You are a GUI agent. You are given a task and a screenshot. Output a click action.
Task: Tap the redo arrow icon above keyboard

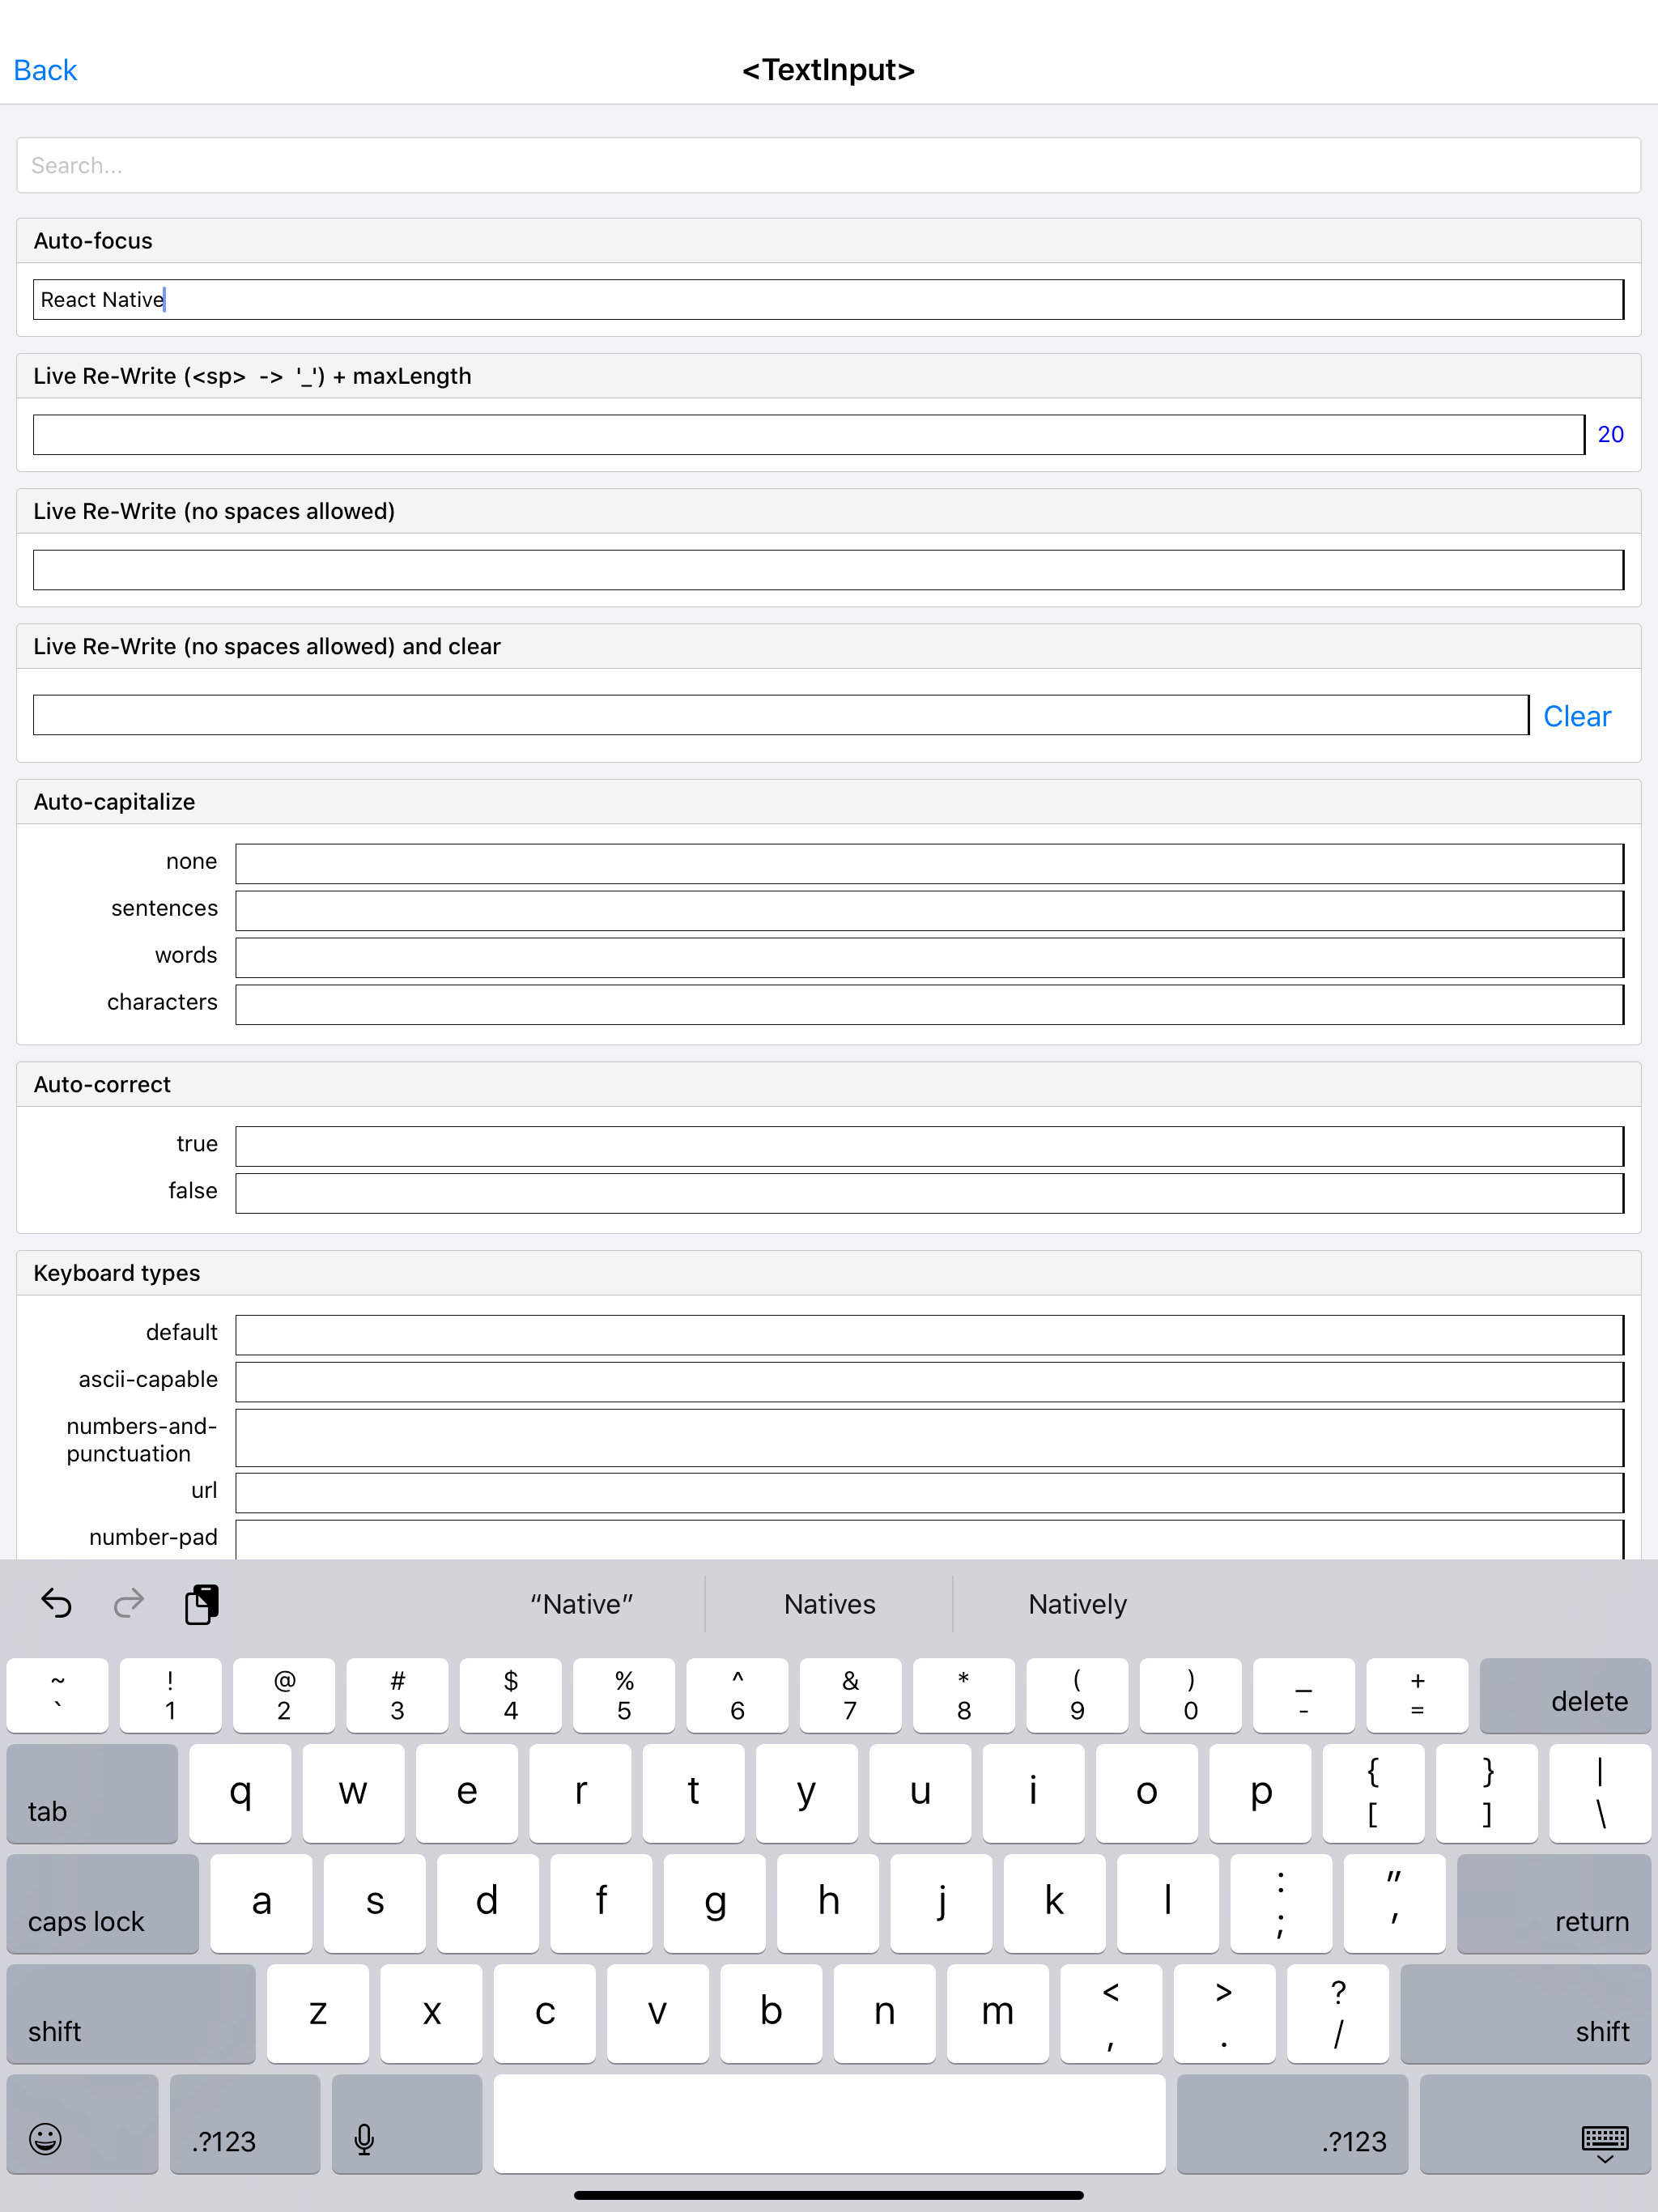(129, 1604)
